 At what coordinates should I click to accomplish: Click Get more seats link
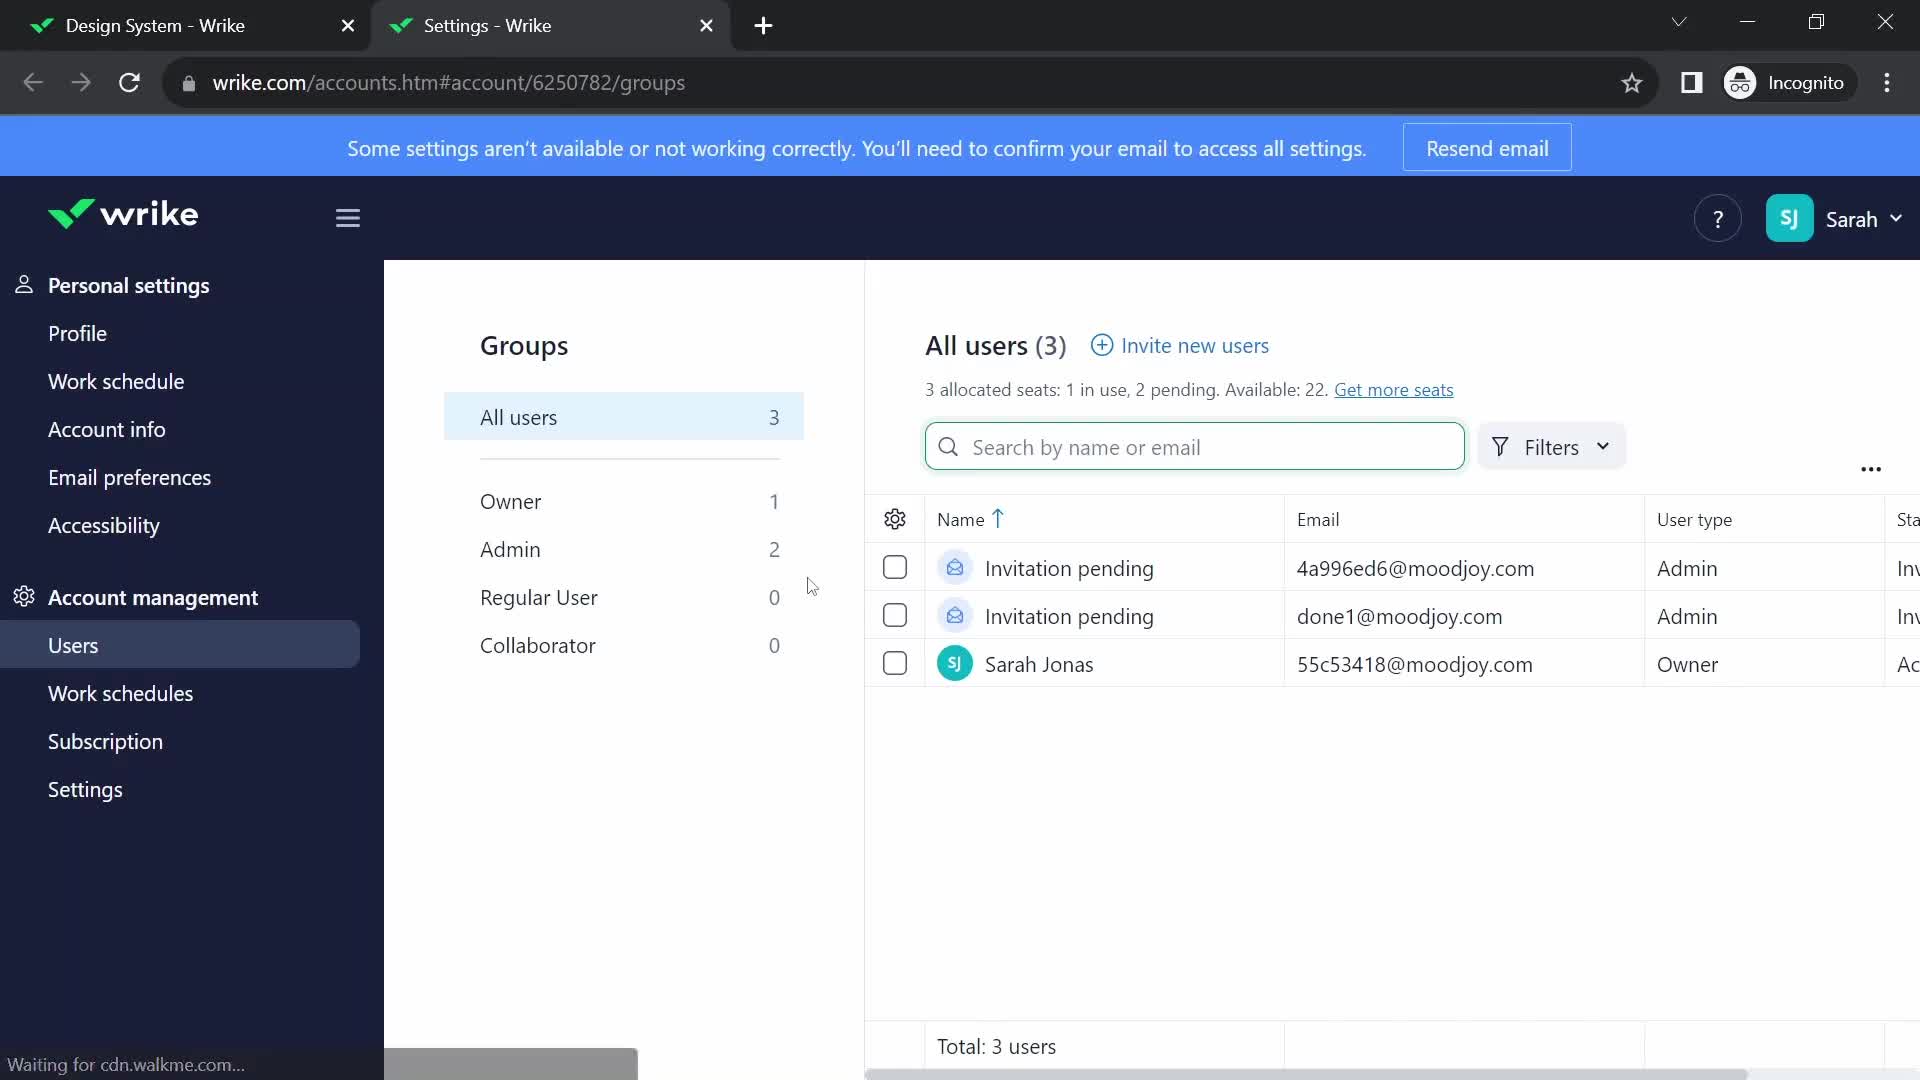click(x=1394, y=389)
